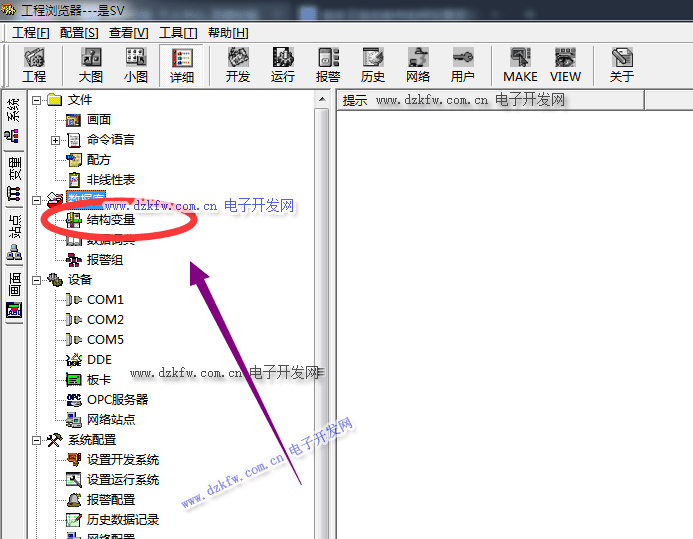Click the 运行 toolbar icon

click(283, 65)
